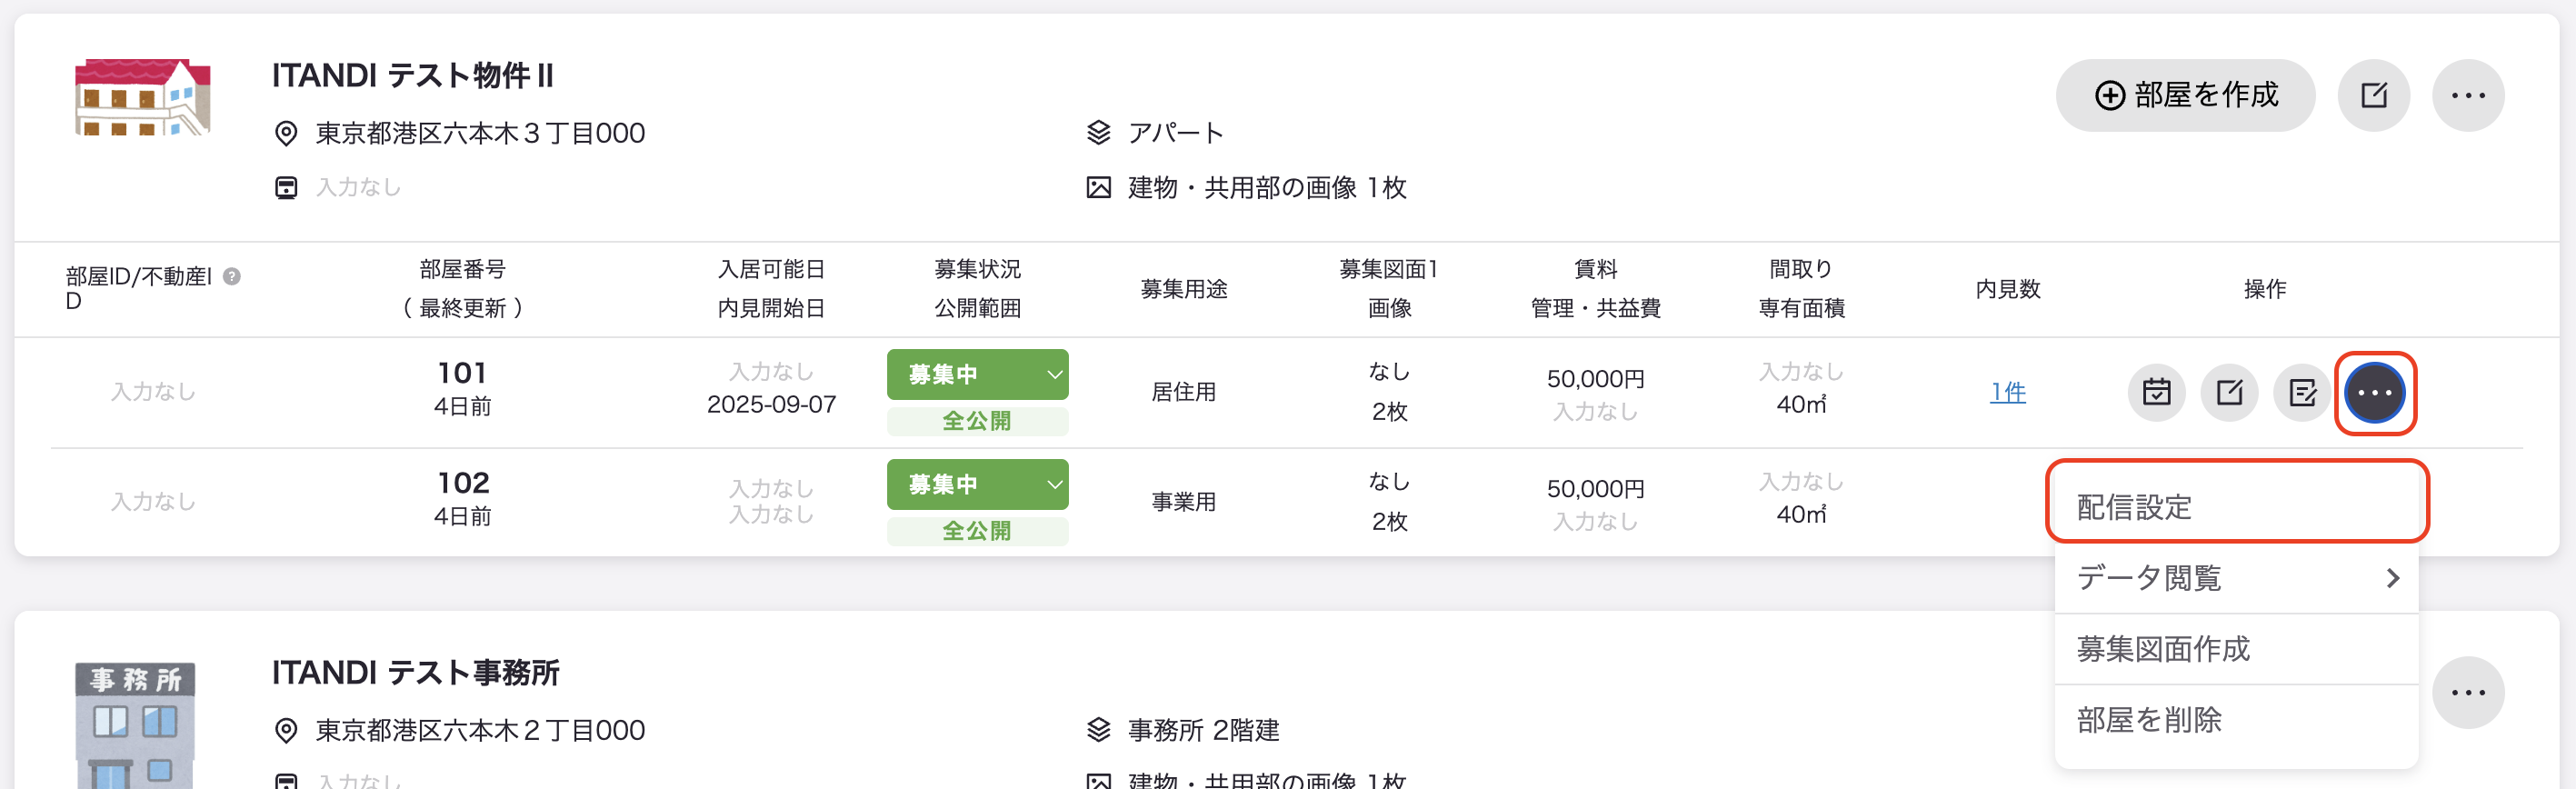2576x789 pixels.
Task: Open the edit pencil icon for room 101
Action: (2229, 392)
